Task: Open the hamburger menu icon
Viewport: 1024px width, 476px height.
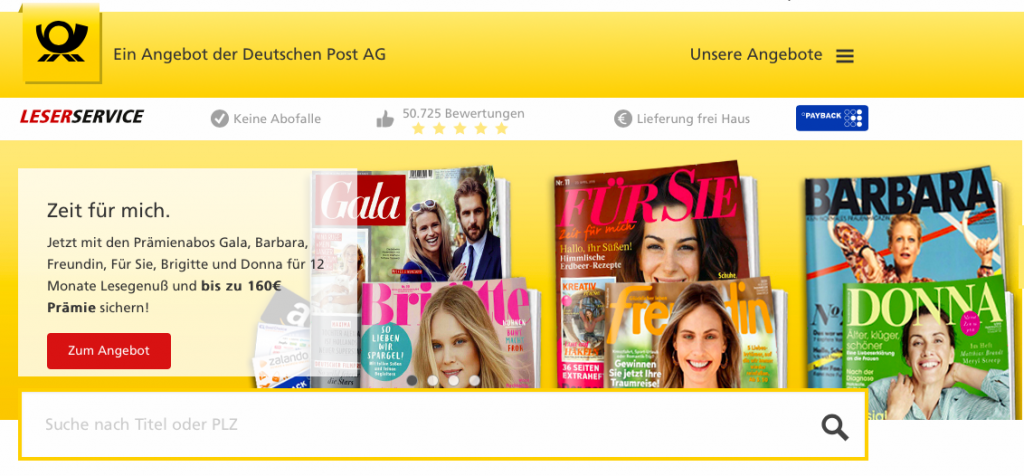Action: coord(844,56)
